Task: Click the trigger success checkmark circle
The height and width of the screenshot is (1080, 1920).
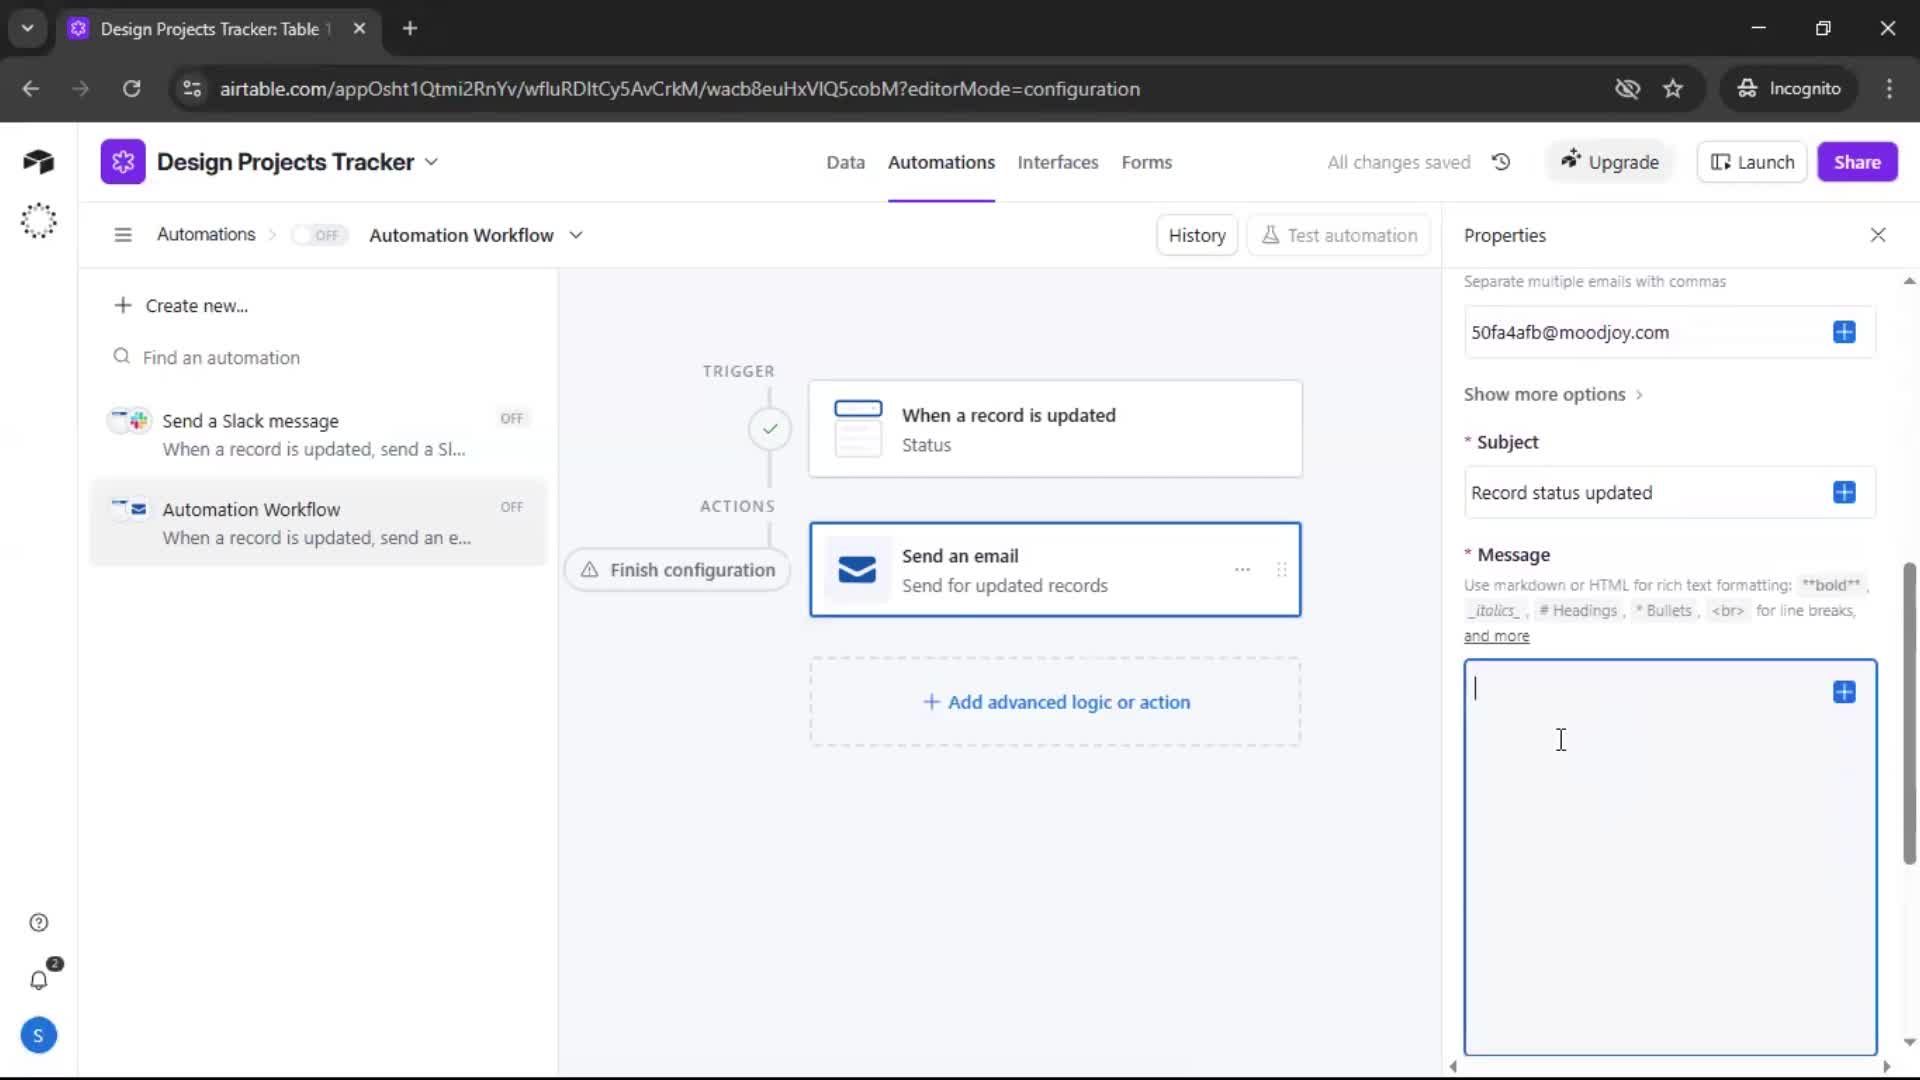Action: tap(769, 429)
